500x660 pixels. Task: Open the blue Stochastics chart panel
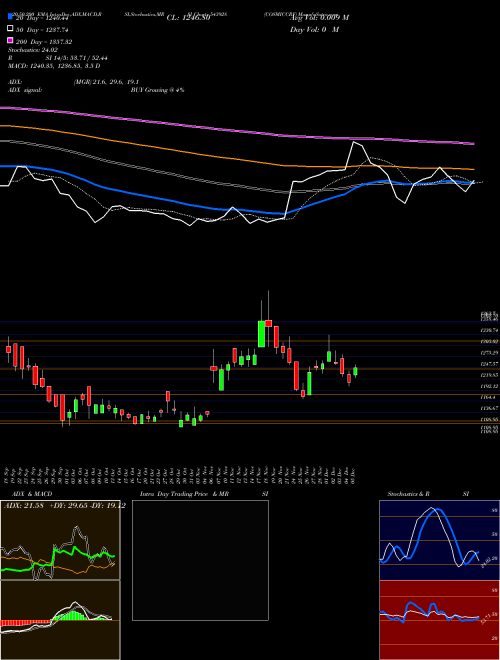point(439,540)
